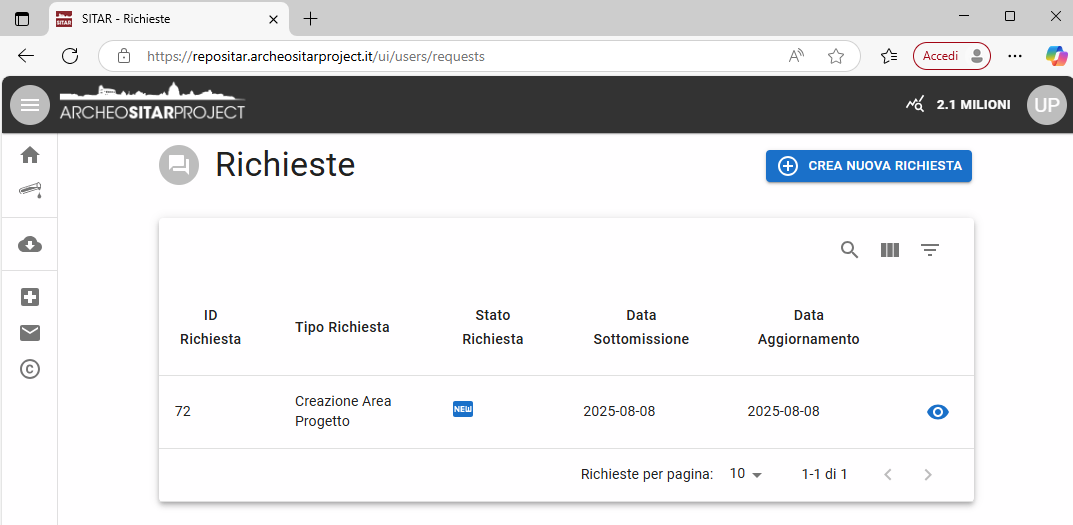
Task: Sort by Data Sottomissione column header
Action: pyautogui.click(x=640, y=327)
